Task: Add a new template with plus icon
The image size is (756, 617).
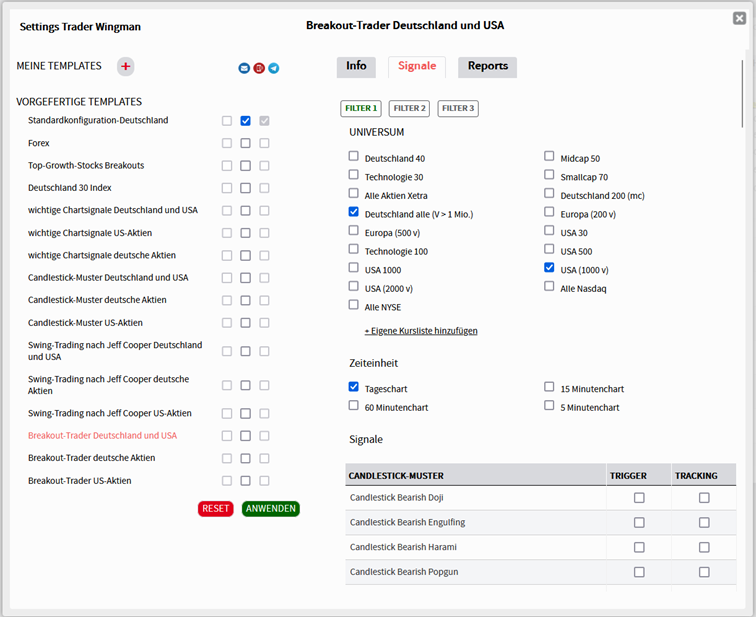Action: coord(125,66)
